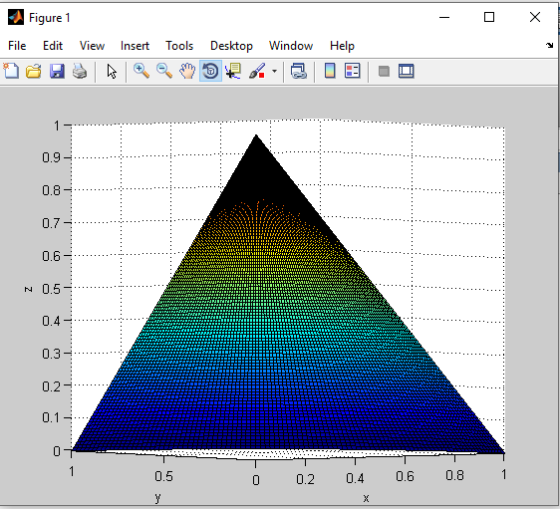This screenshot has width=560, height=509.
Task: Click the y axis label
Action: click(158, 498)
